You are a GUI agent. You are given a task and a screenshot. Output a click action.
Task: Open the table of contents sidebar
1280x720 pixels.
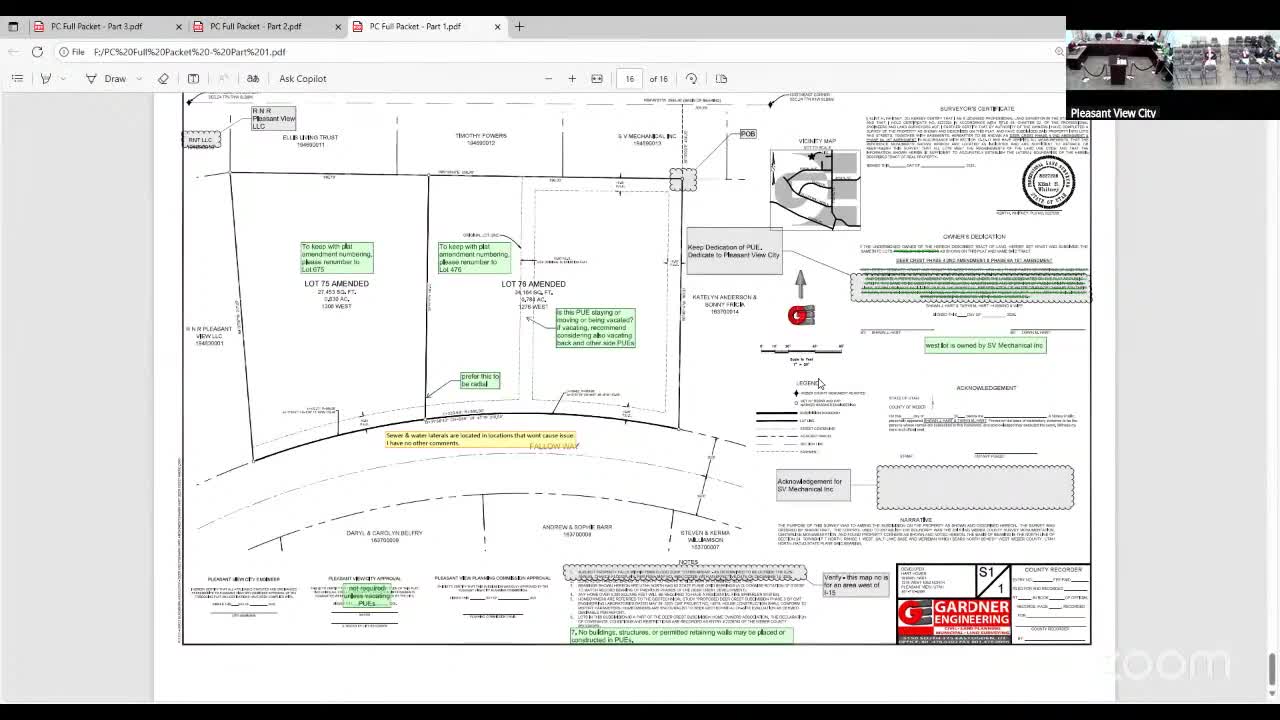(17, 78)
